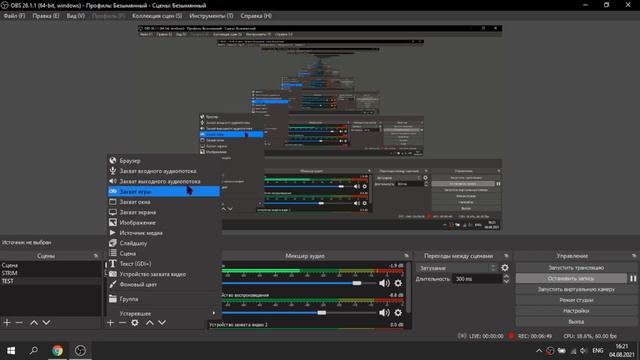Open Chrome from the taskbar

tap(58, 351)
